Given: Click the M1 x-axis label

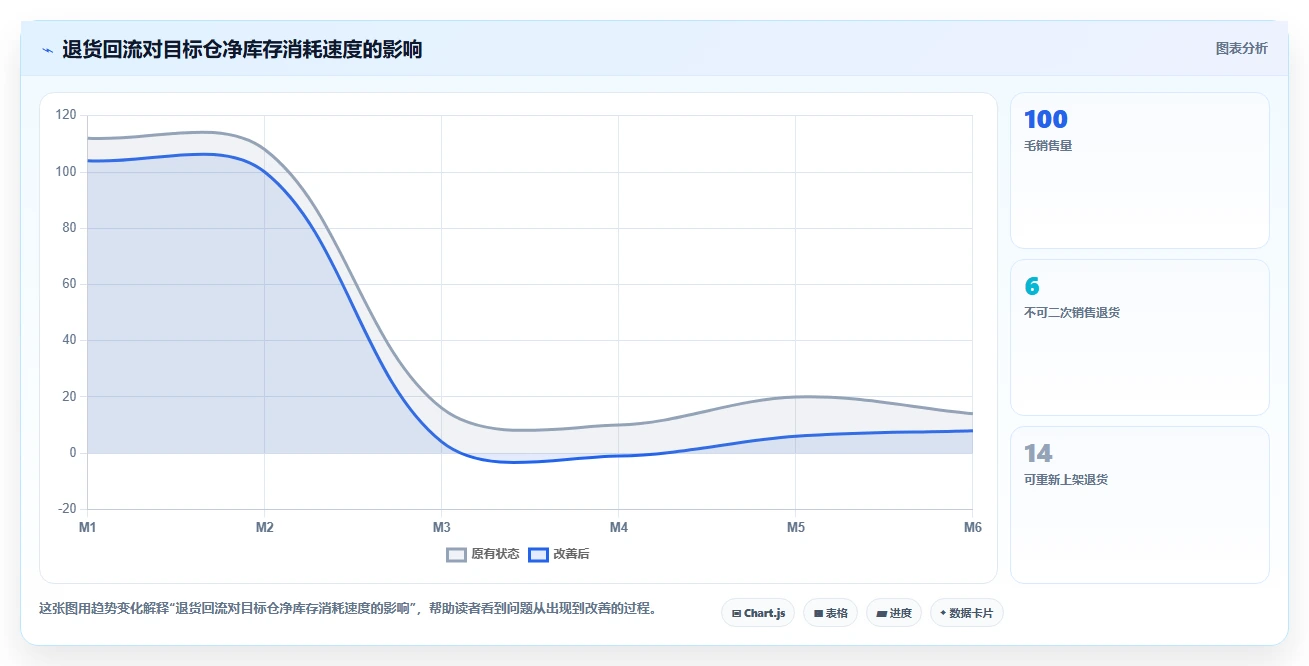Looking at the screenshot, I should pyautogui.click(x=87, y=527).
